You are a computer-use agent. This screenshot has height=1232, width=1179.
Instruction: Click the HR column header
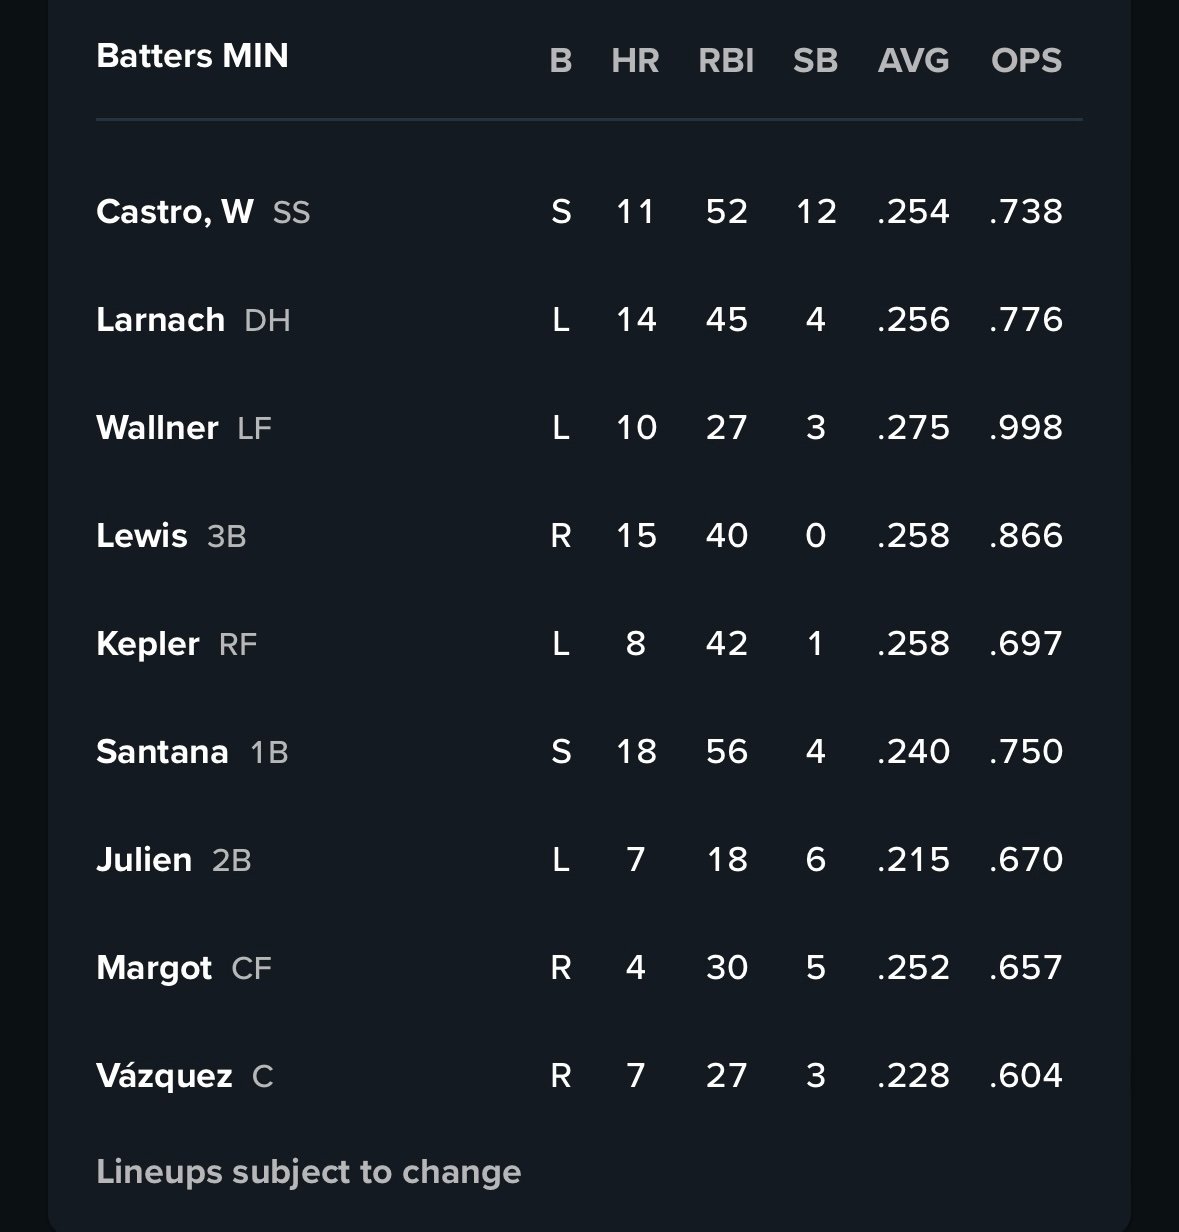click(635, 61)
